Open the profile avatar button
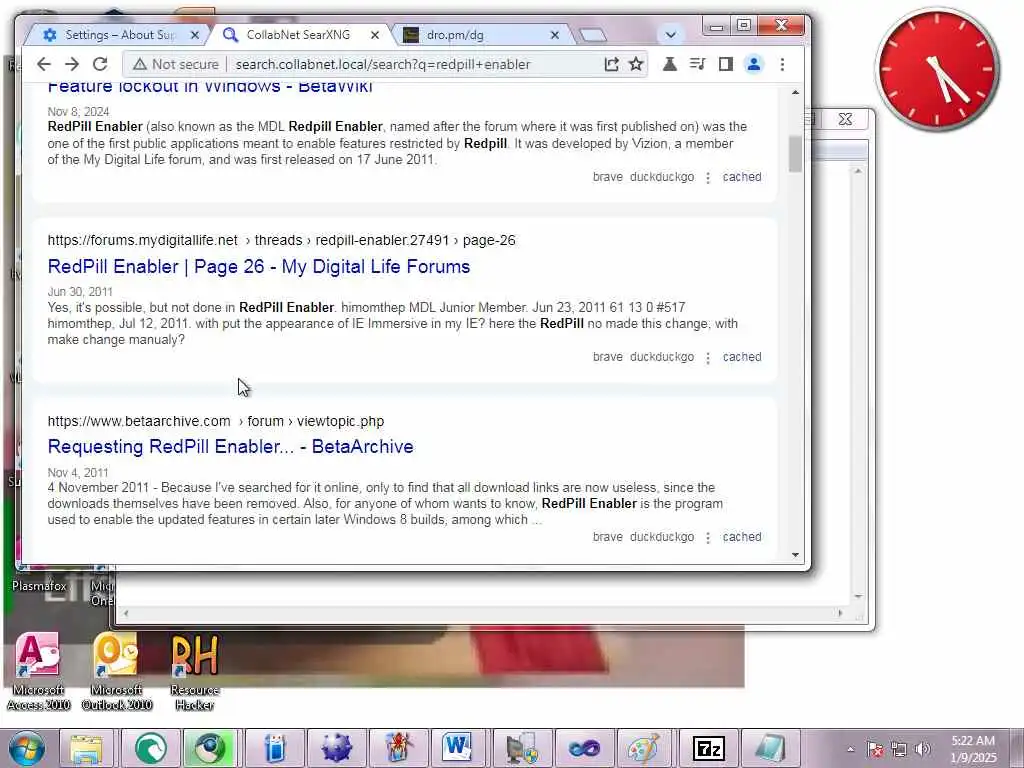The width and height of the screenshot is (1024, 768). (x=754, y=64)
